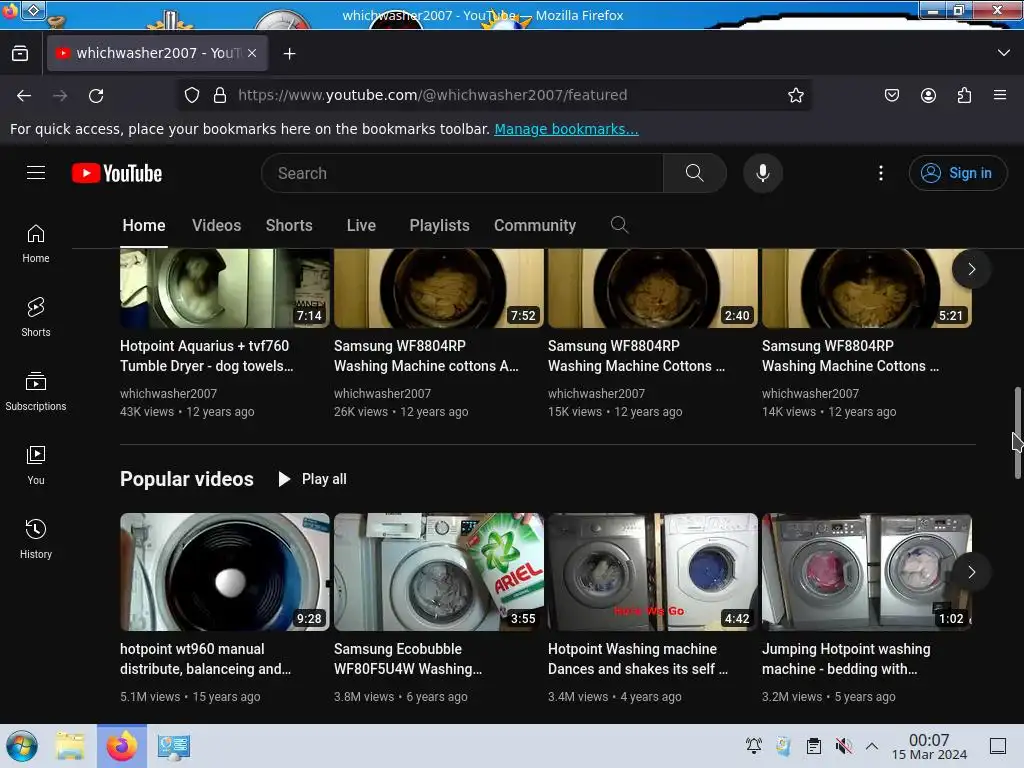The height and width of the screenshot is (768, 1024).
Task: Open Subscriptions in the left sidebar
Action: pos(36,391)
